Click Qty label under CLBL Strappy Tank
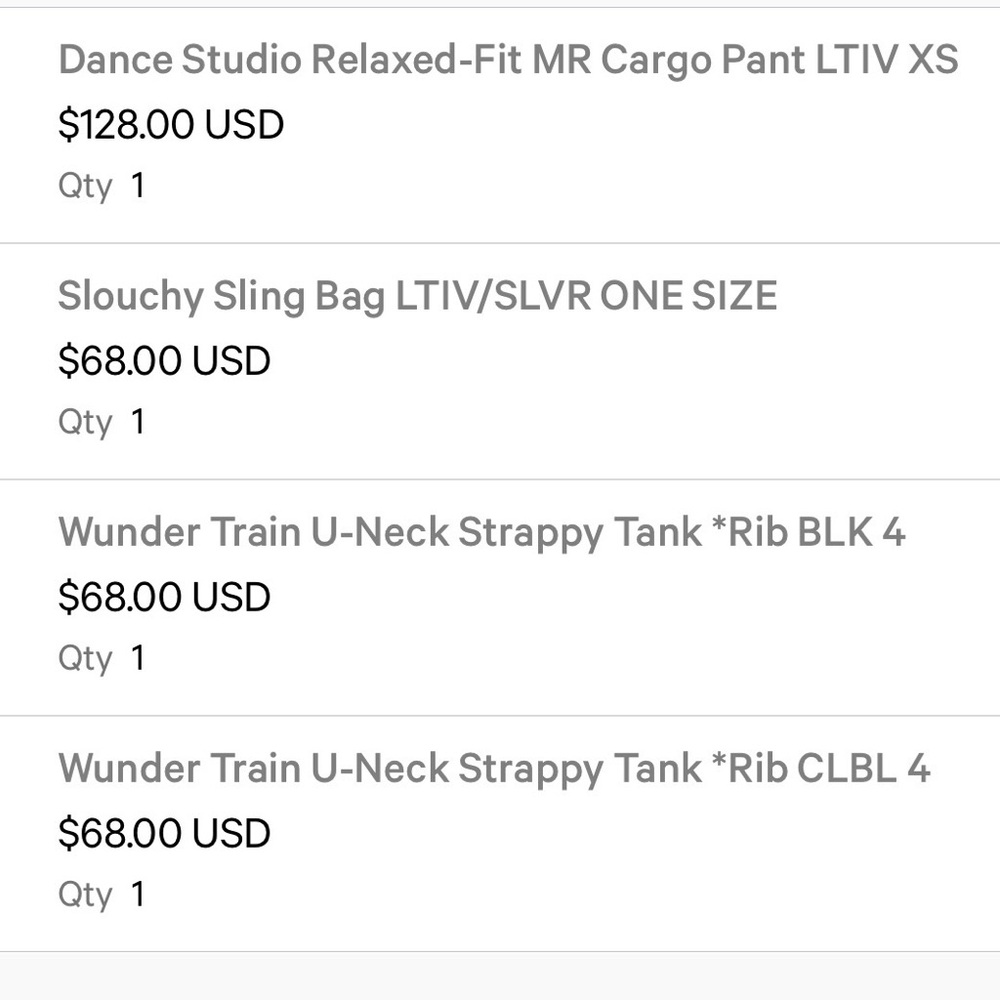This screenshot has height=1000, width=1000. [85, 895]
